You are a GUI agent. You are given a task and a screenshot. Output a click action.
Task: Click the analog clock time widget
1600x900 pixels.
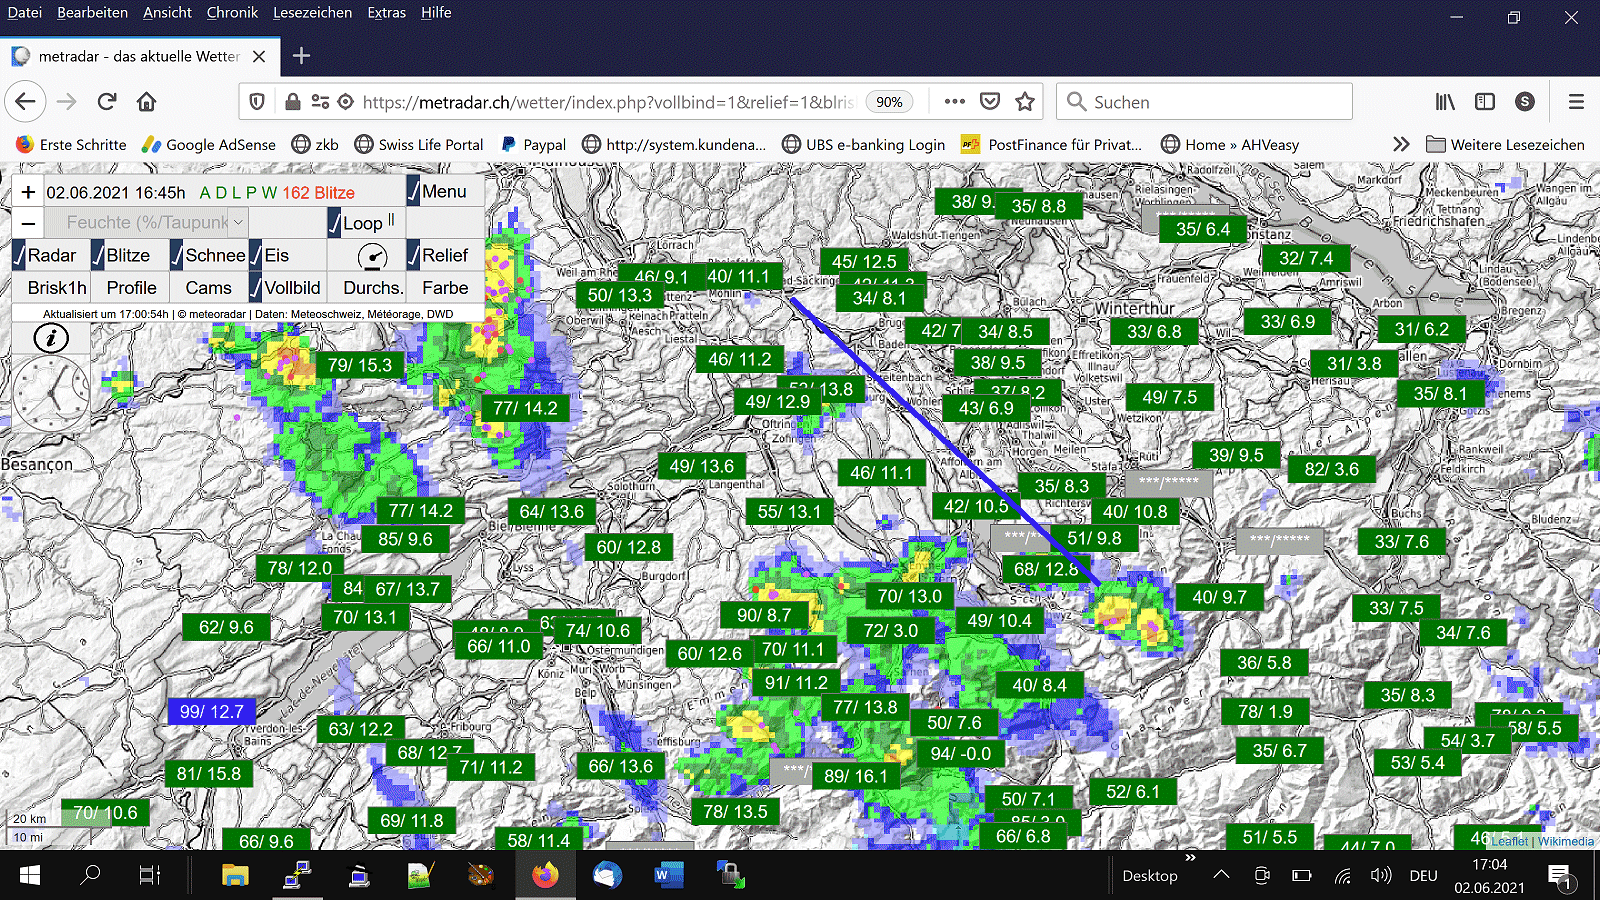(51, 393)
